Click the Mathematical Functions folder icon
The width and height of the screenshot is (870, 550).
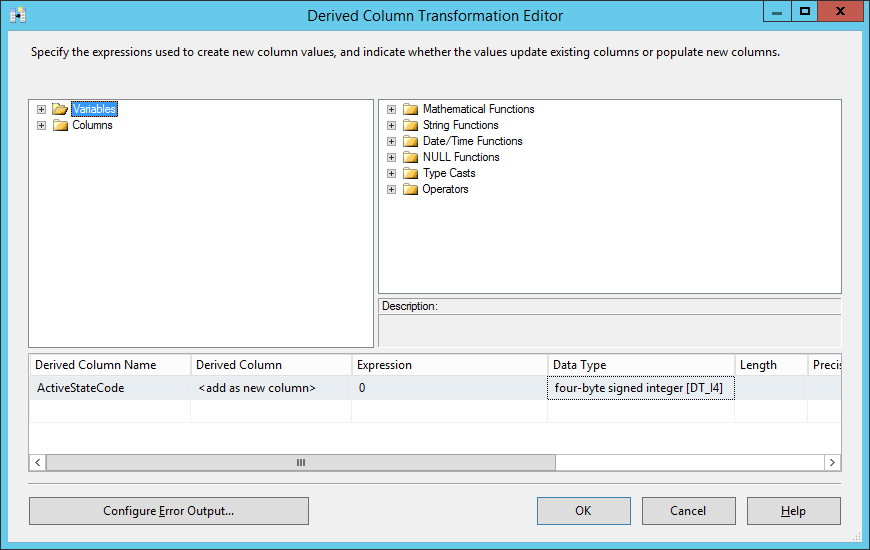click(x=411, y=109)
